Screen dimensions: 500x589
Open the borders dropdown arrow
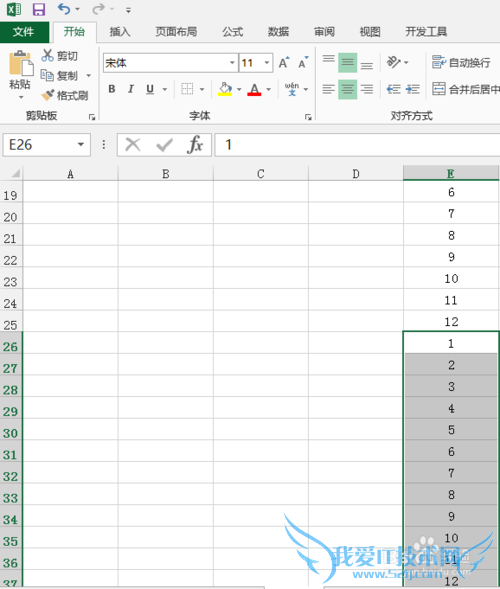202,89
